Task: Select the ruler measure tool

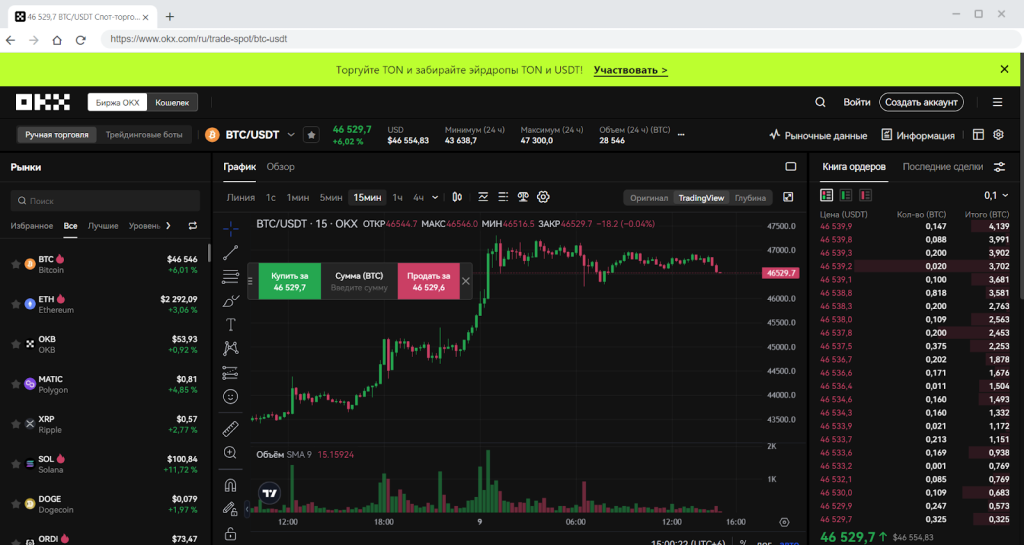Action: 231,428
